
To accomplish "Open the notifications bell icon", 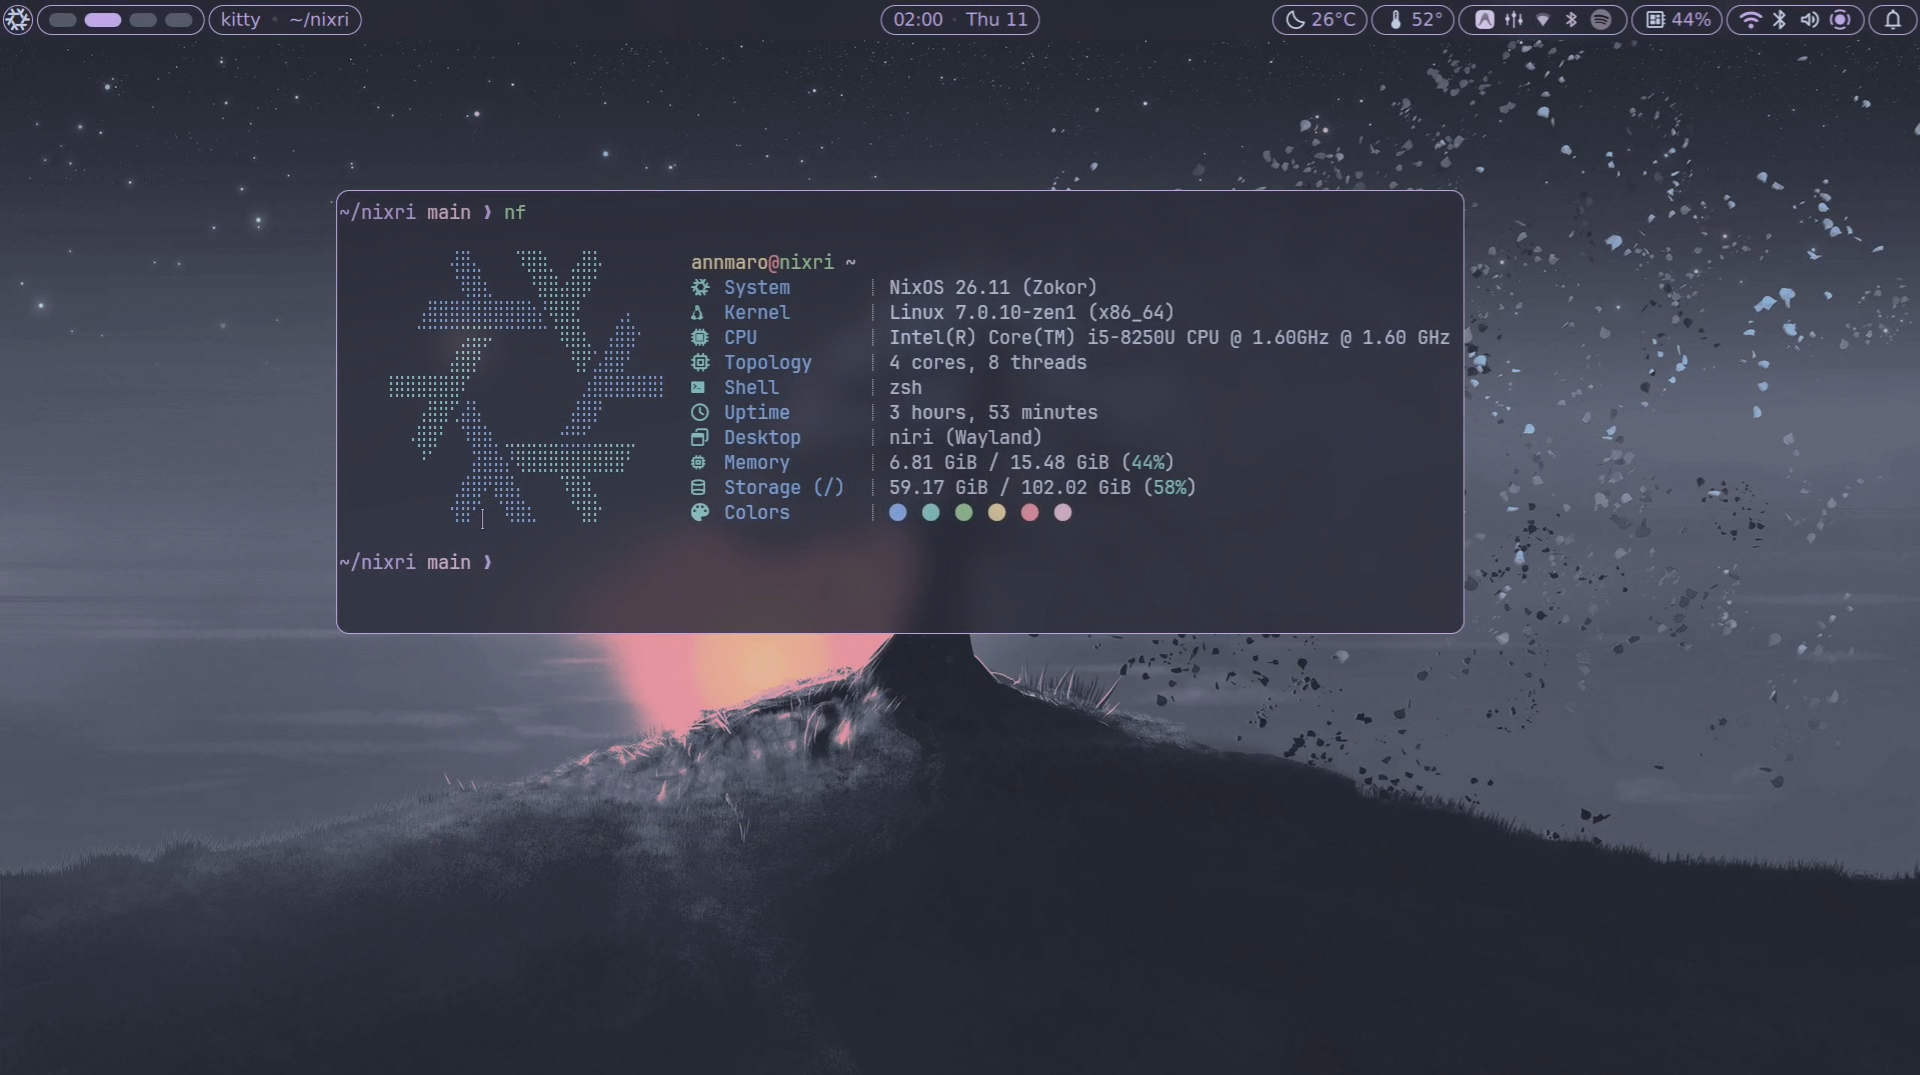I will [1893, 20].
